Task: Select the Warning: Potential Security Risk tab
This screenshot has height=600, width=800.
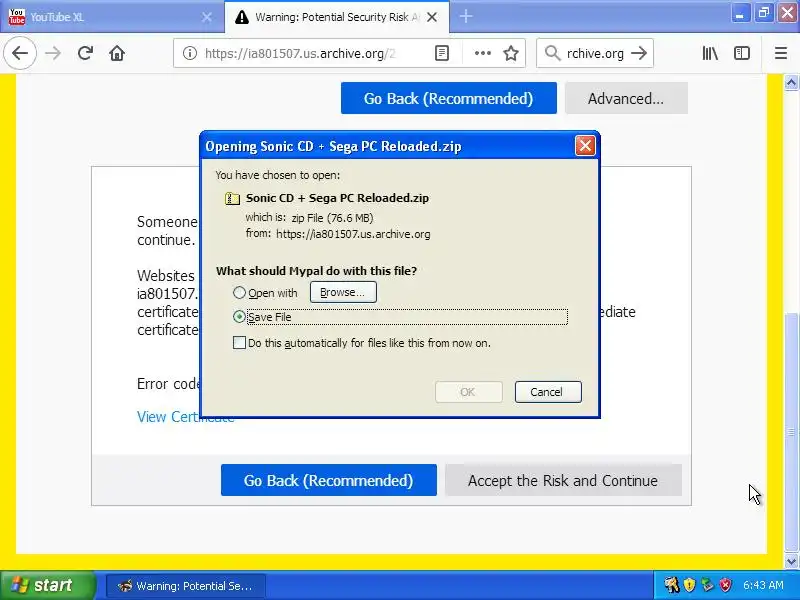Action: pos(337,17)
